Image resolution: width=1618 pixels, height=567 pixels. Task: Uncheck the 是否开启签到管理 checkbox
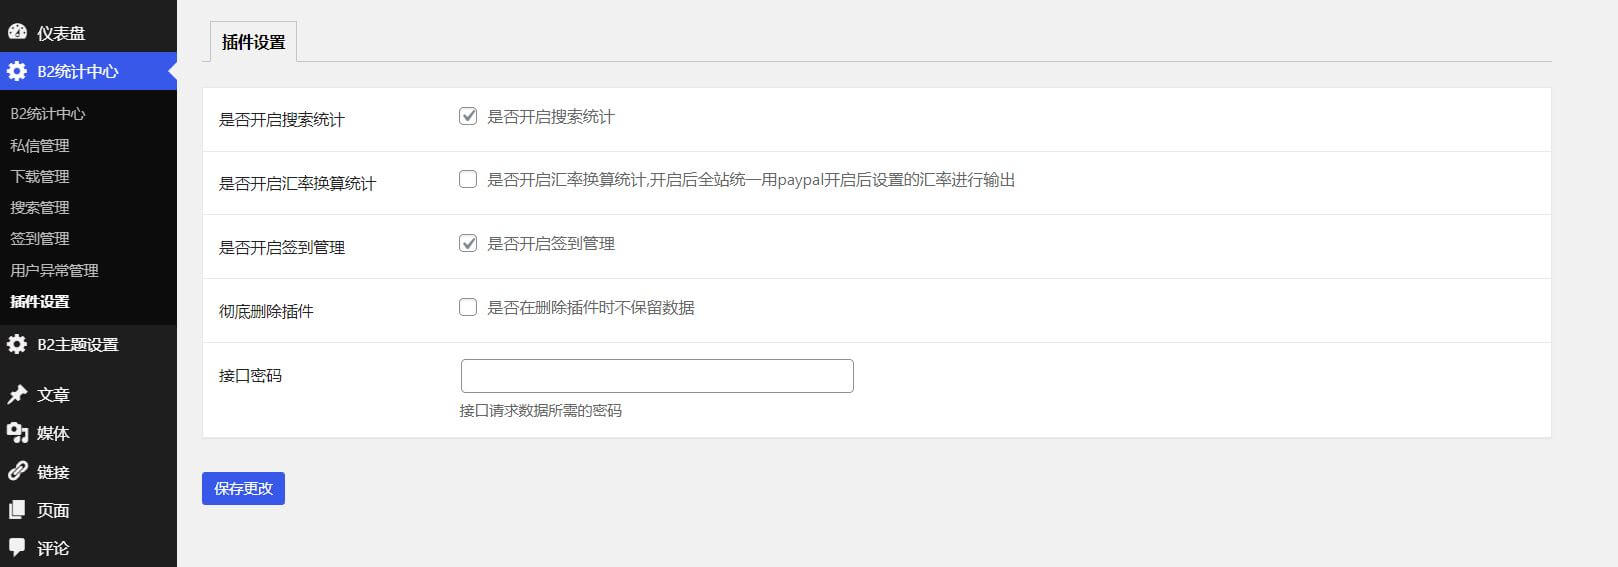coord(468,243)
